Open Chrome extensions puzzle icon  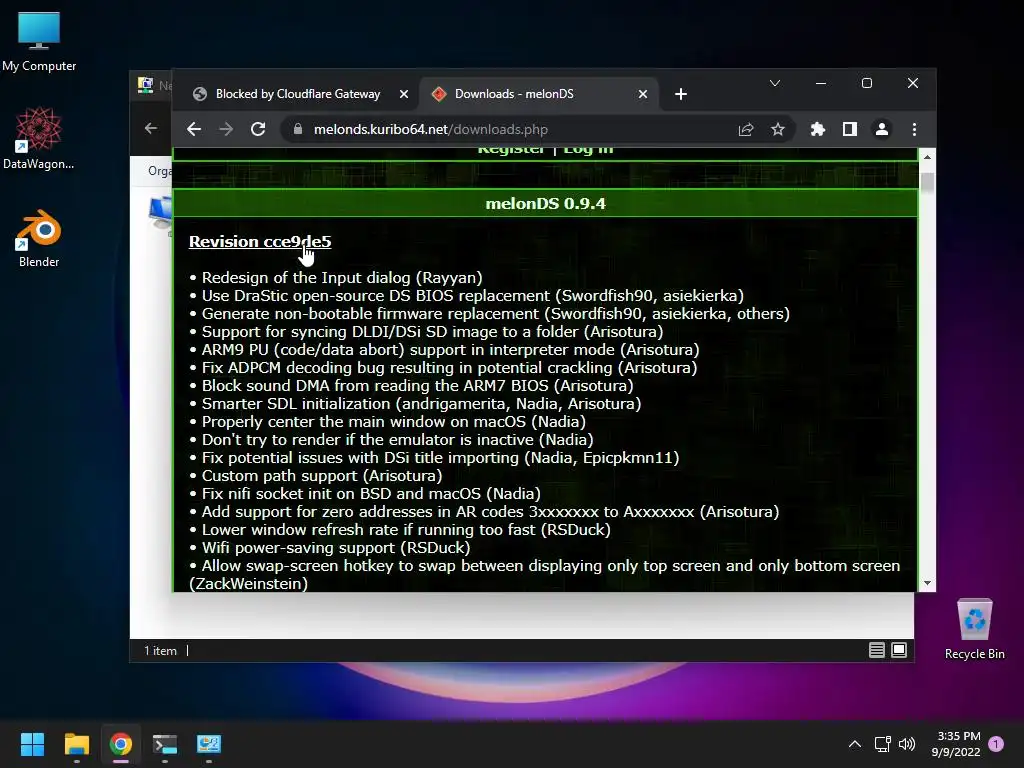(x=818, y=129)
